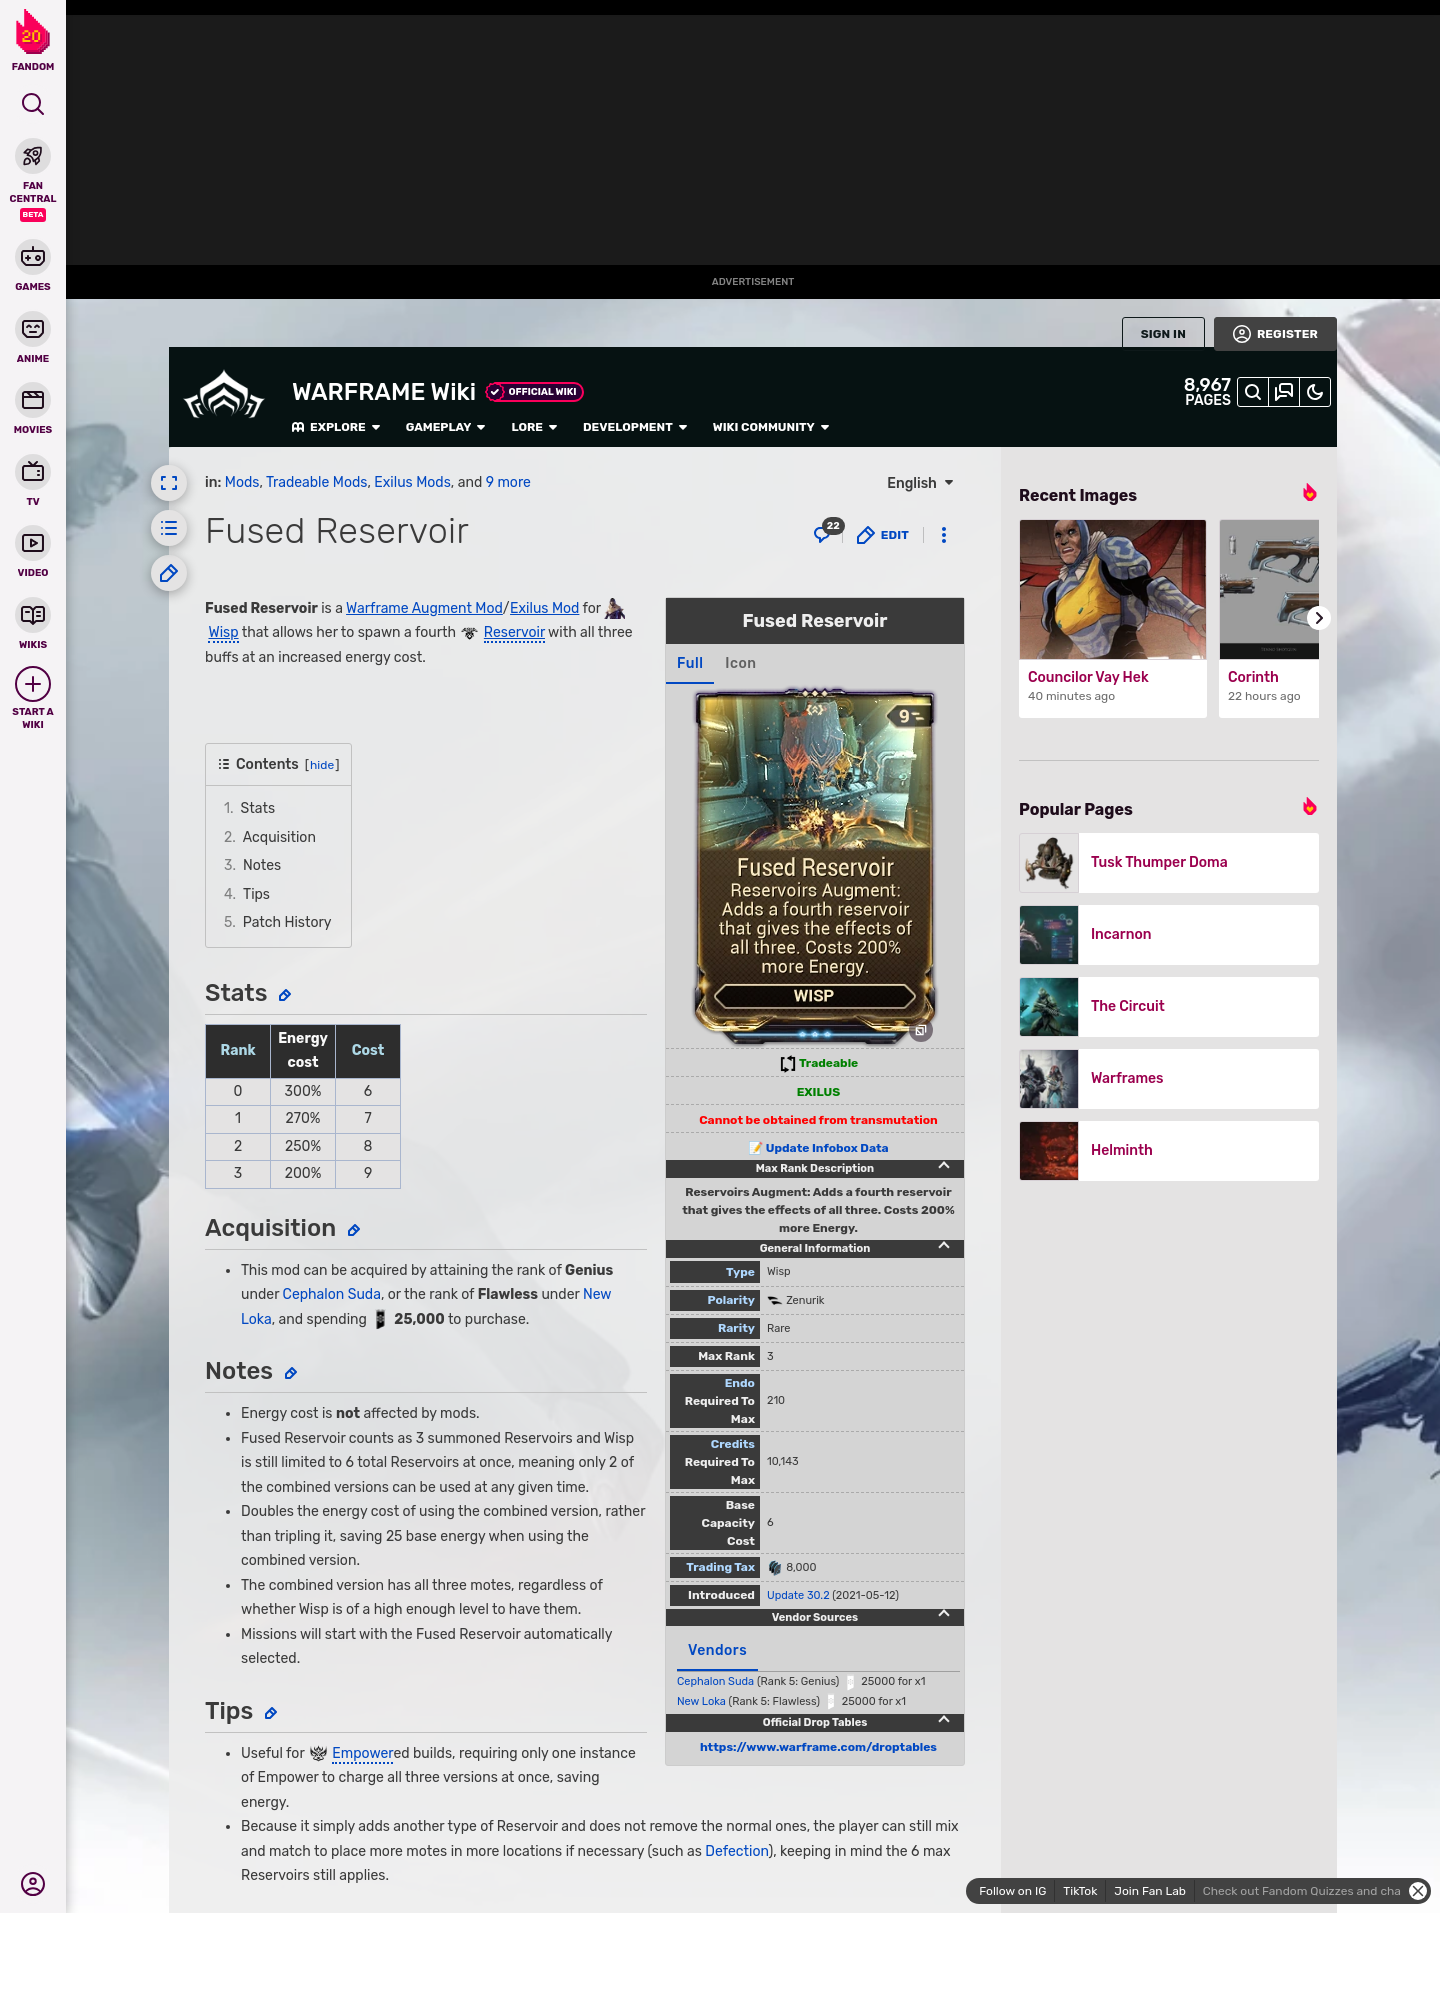1440x2000 pixels.
Task: Expand the Lore menu
Action: pos(534,427)
